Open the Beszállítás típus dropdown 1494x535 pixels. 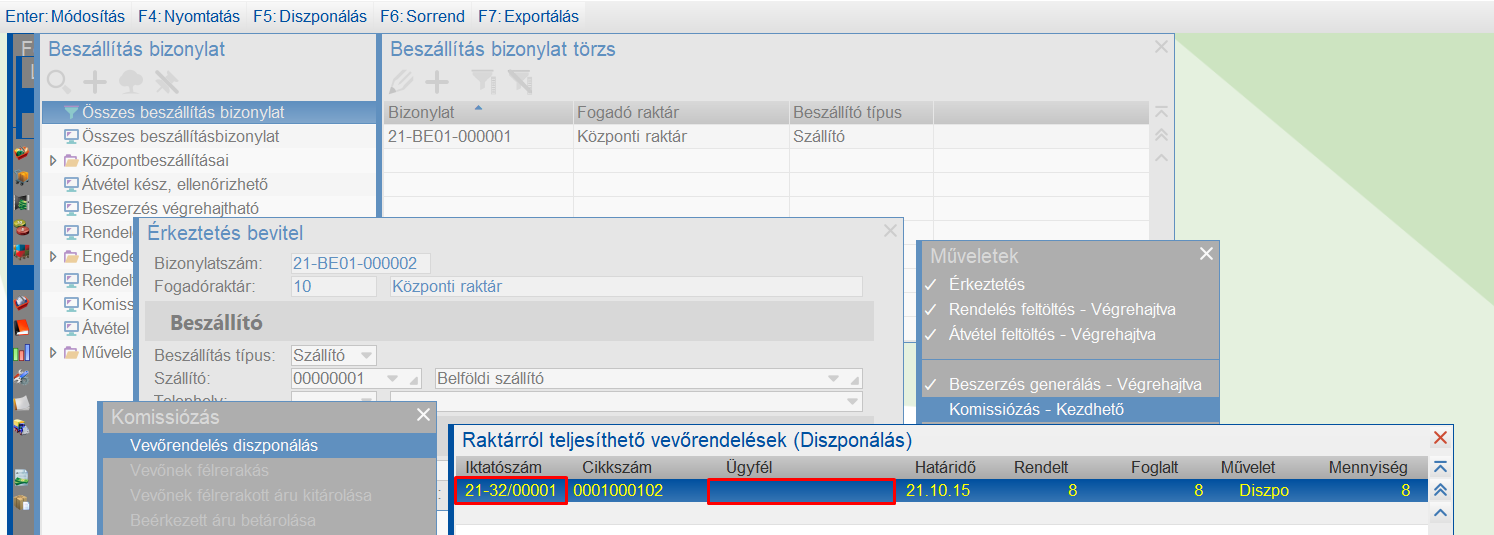click(366, 355)
